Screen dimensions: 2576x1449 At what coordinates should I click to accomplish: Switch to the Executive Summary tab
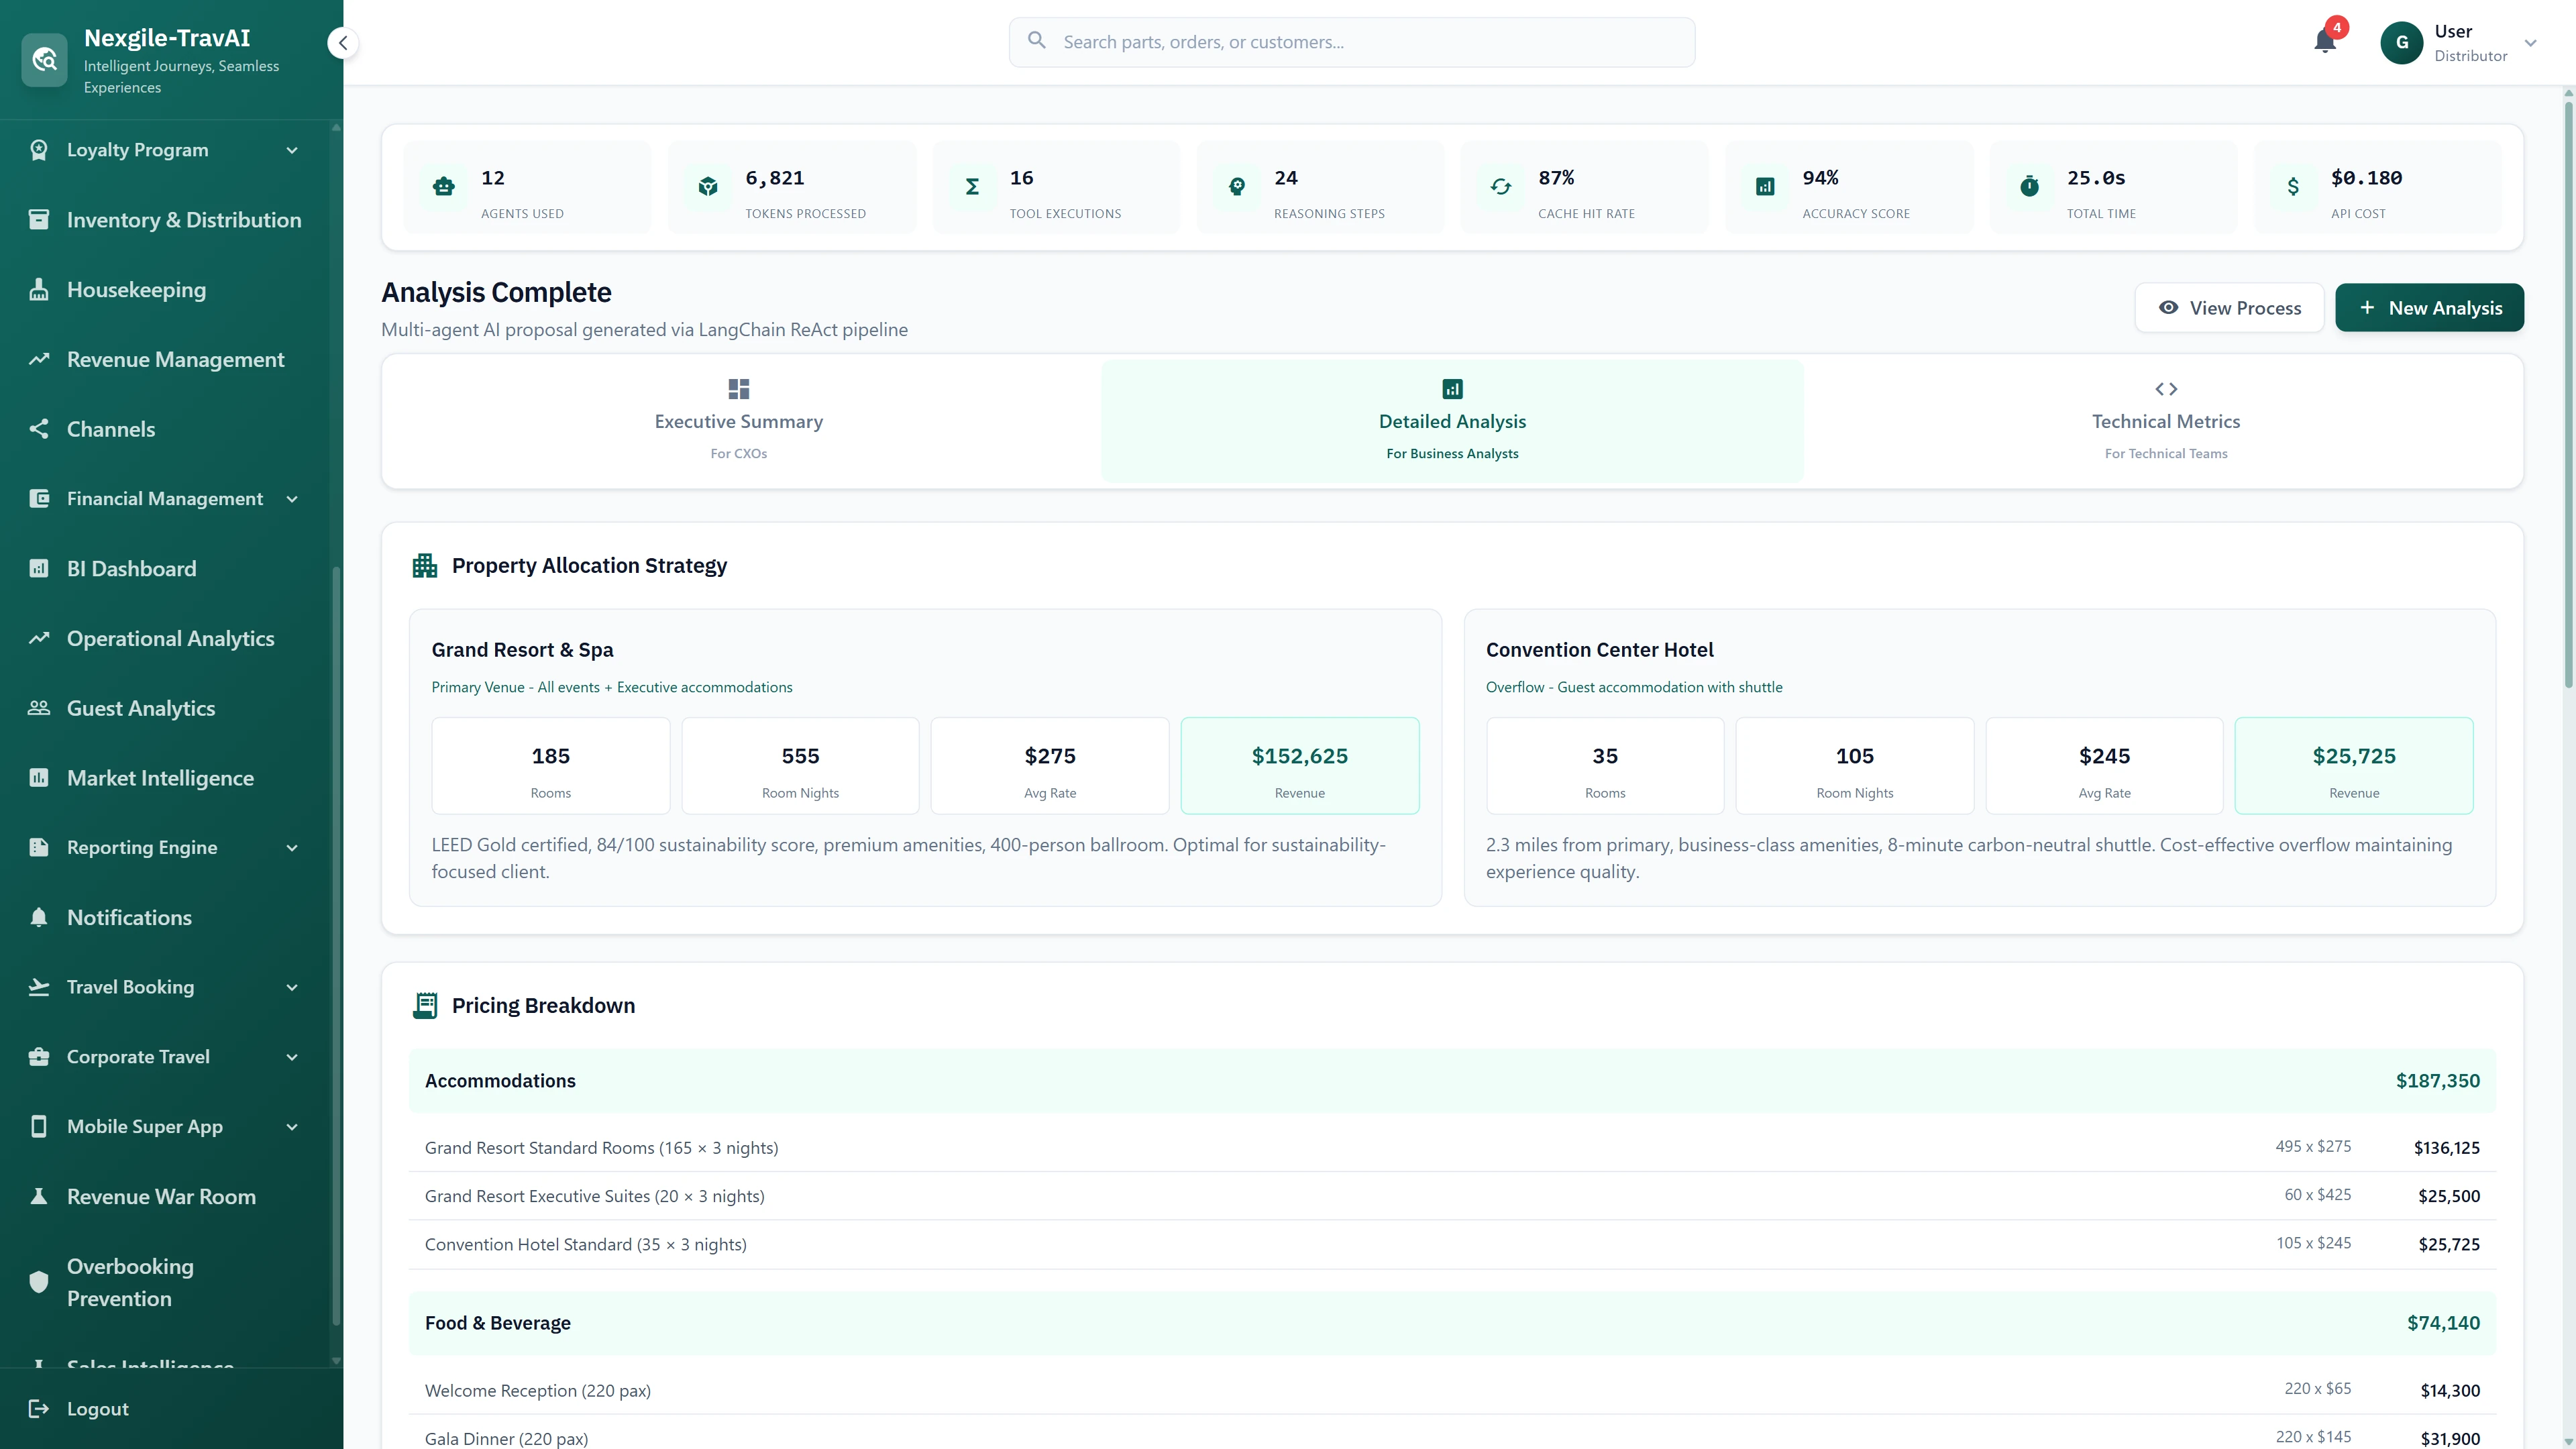click(x=738, y=420)
